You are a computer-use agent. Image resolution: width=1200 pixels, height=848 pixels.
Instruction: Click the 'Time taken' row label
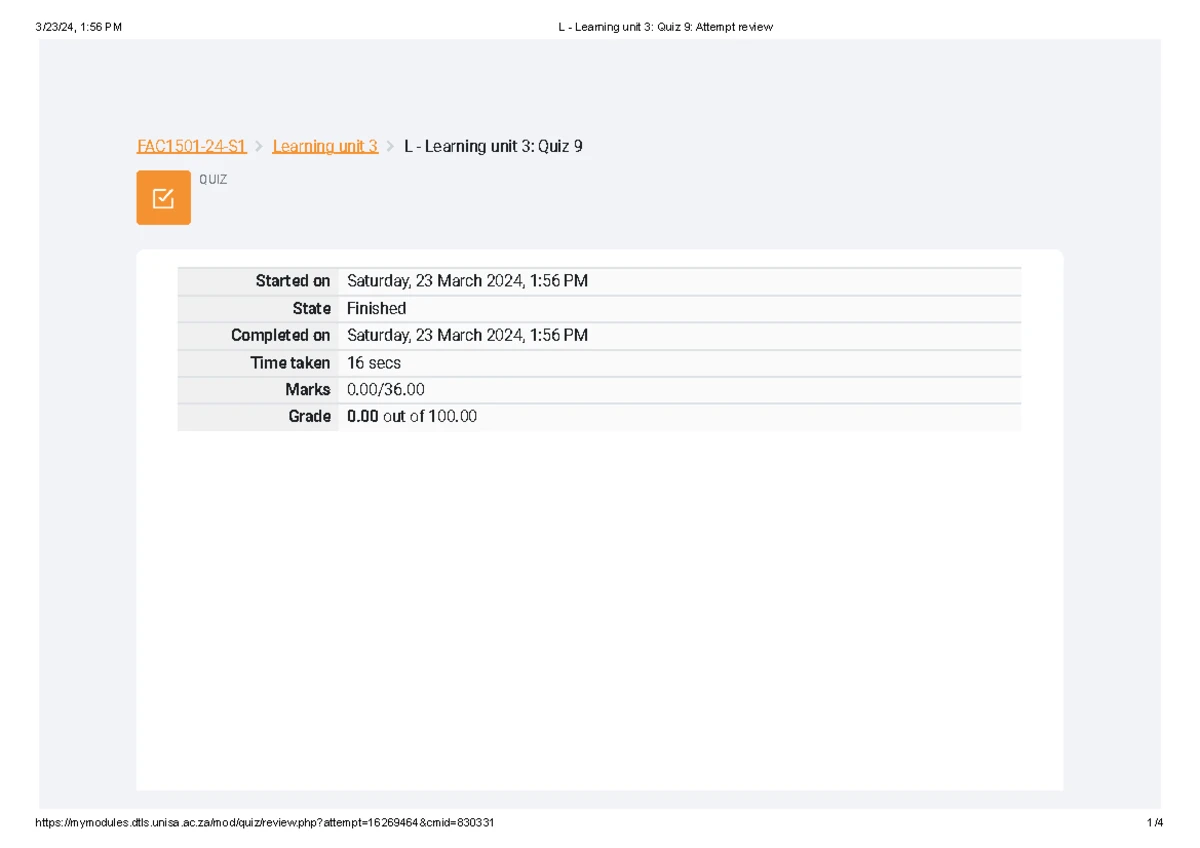[291, 362]
